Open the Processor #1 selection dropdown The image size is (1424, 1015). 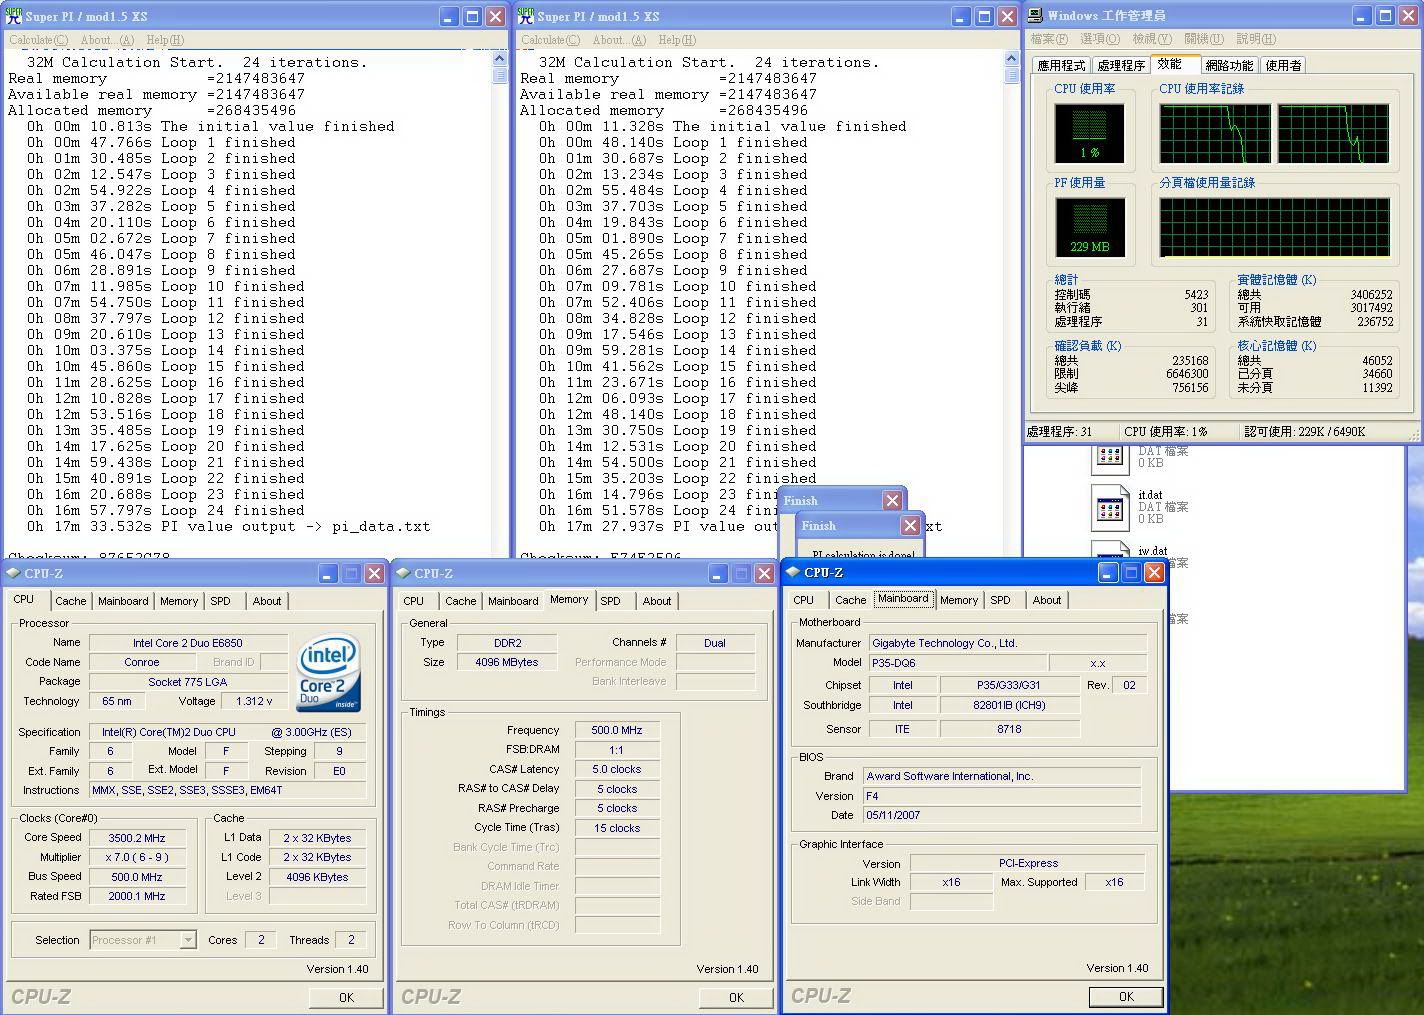click(x=188, y=940)
